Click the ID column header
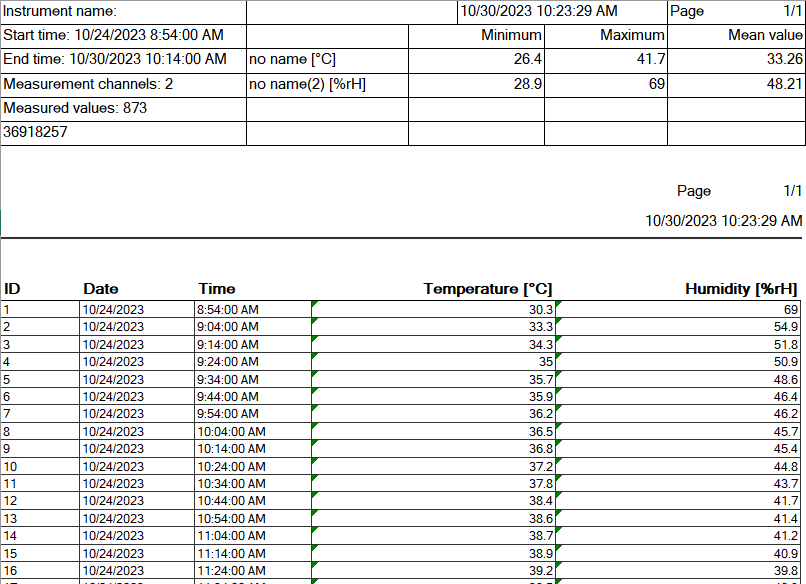Viewport: 806px width, 584px height. tap(12, 289)
